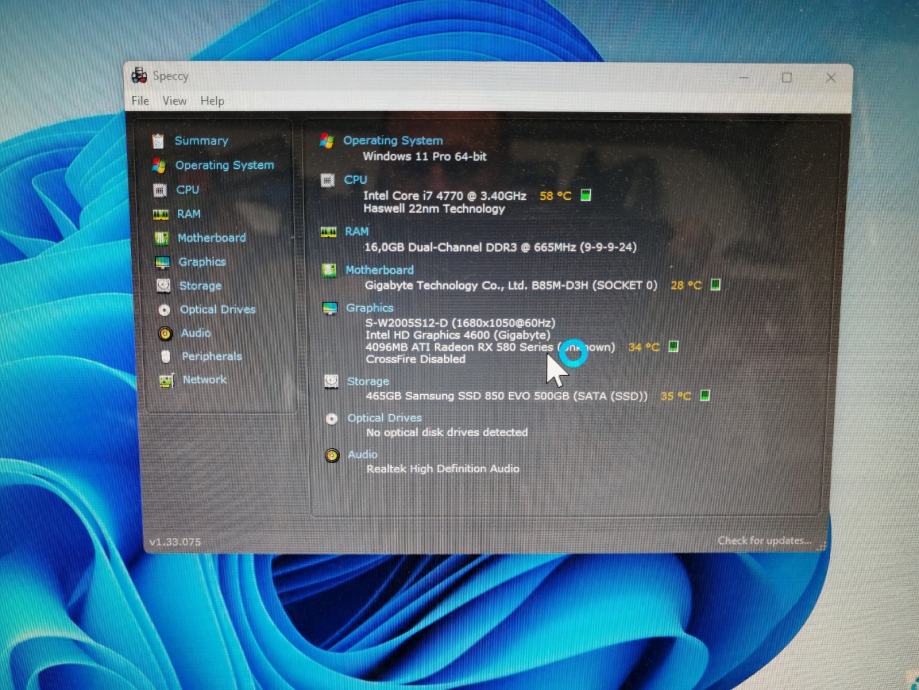Click version number v1.33.075 text
Viewport: 919px width, 690px height.
(175, 542)
